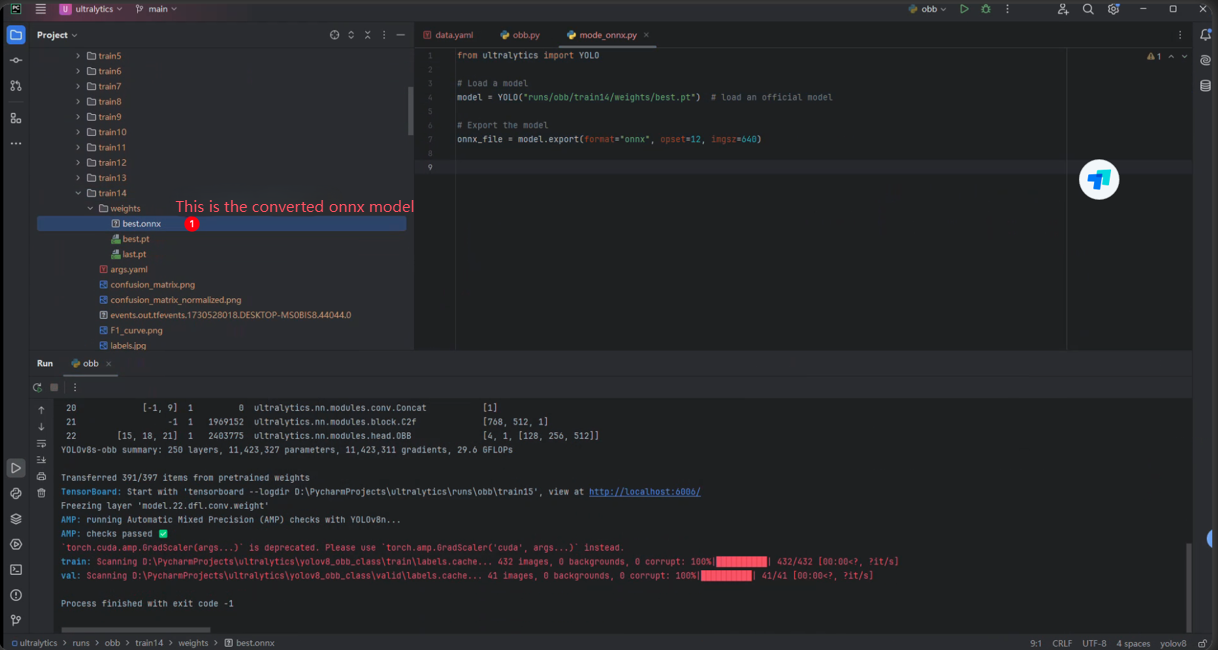Open the Database tool window
The width and height of the screenshot is (1218, 650).
pos(1205,86)
